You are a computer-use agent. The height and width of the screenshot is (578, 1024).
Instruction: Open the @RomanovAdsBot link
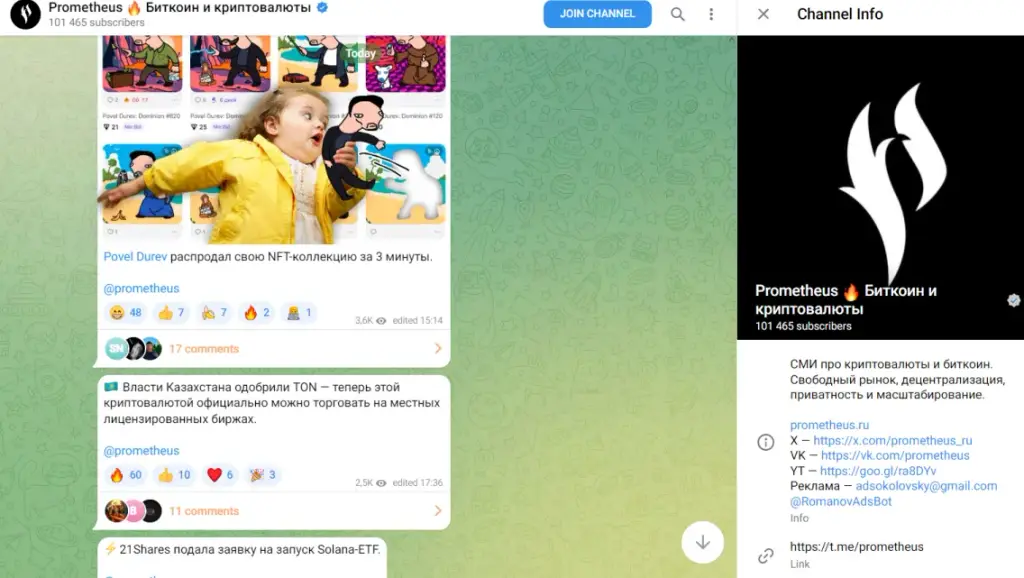tap(840, 502)
